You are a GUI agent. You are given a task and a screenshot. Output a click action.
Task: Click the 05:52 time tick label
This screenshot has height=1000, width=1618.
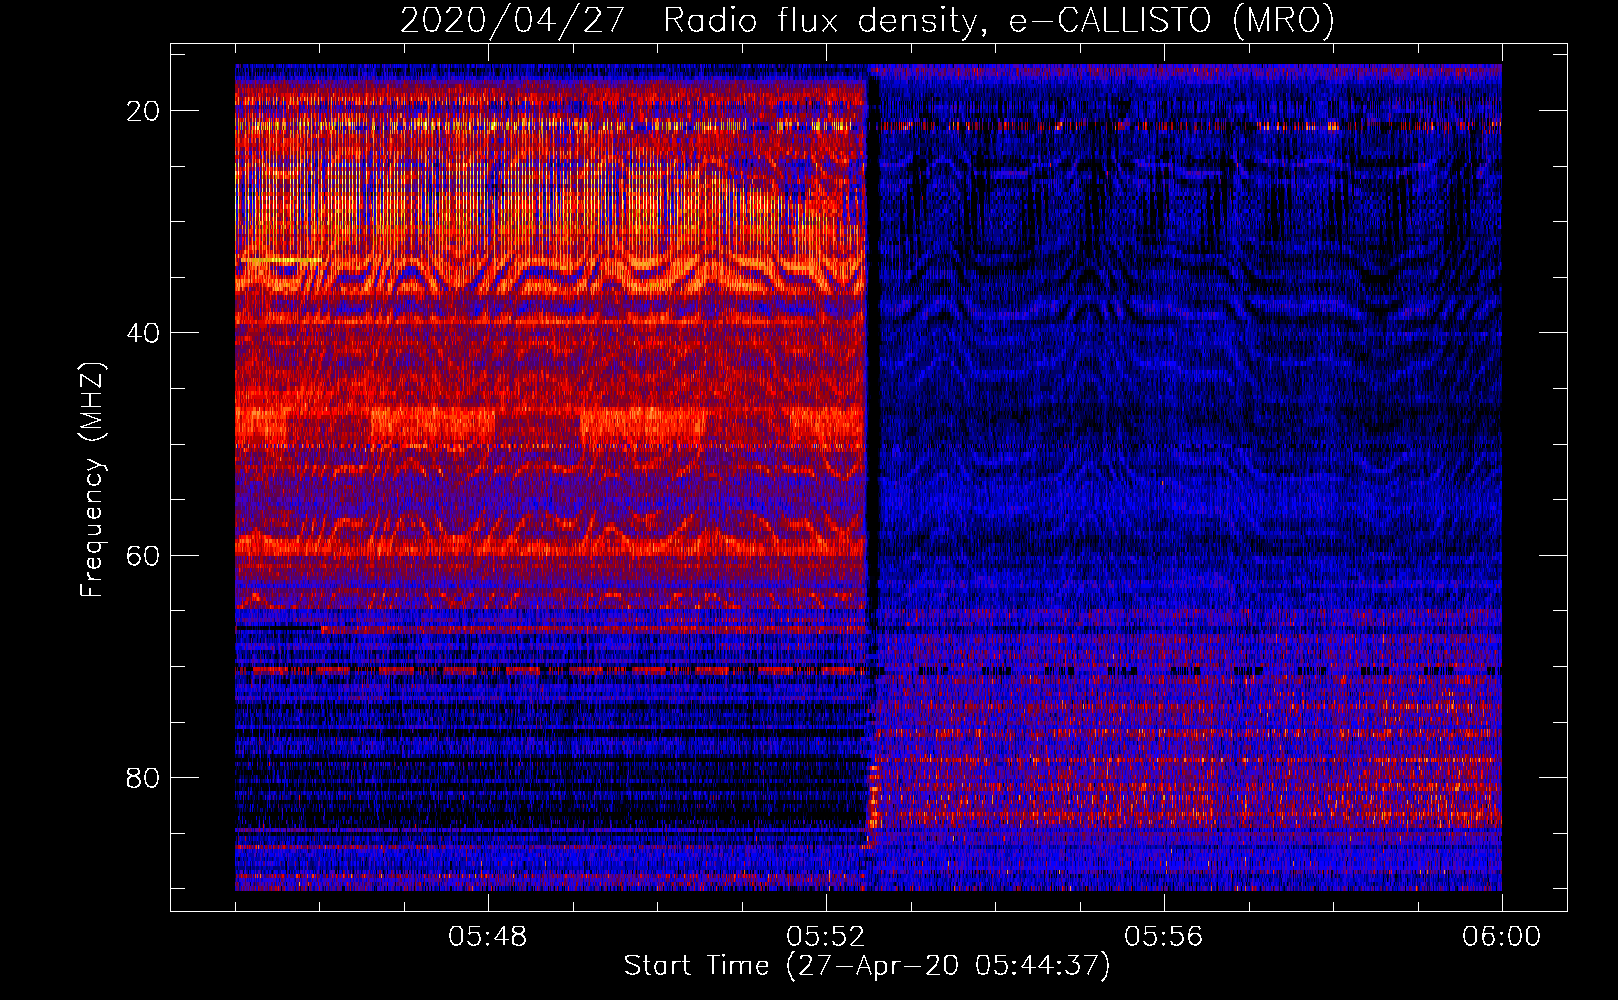click(x=826, y=937)
